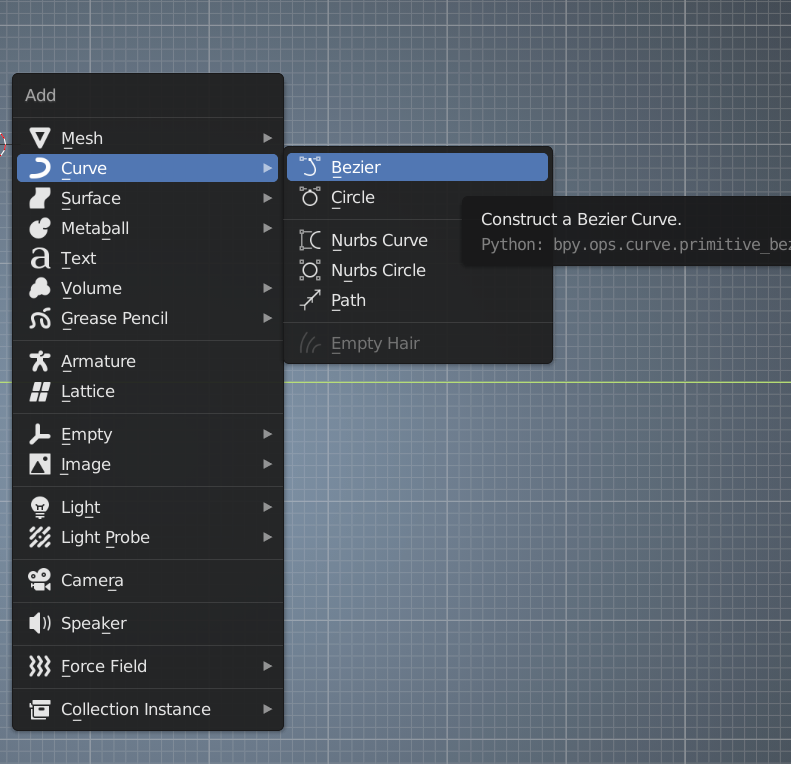Expand the Force Field submenu arrow
Image resolution: width=791 pixels, height=764 pixels.
pos(267,666)
